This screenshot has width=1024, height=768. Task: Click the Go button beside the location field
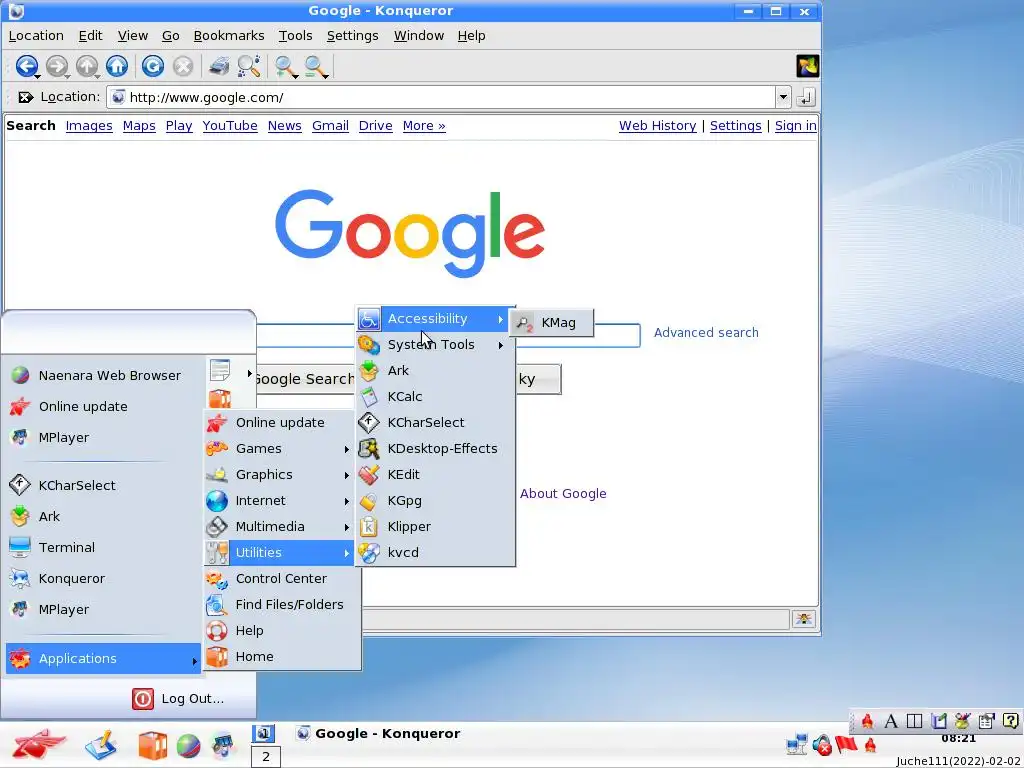pos(806,97)
